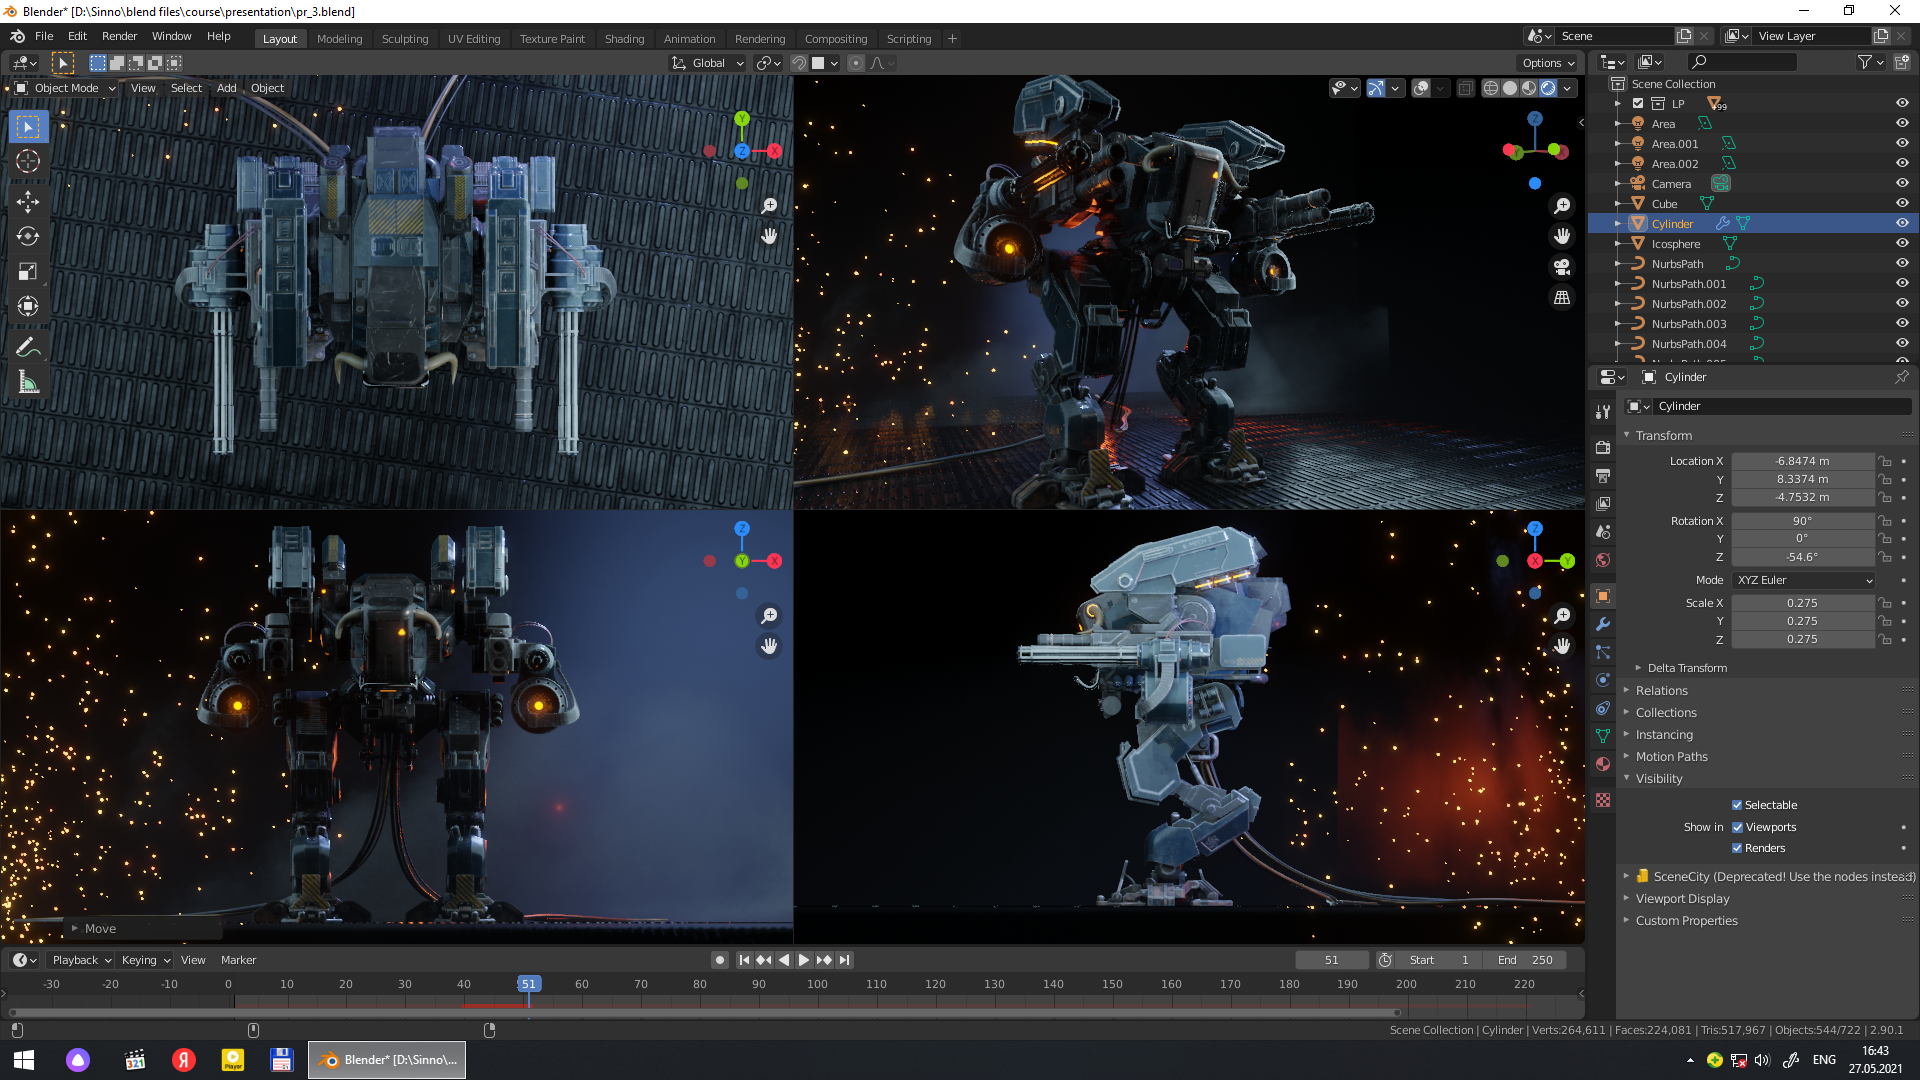Toggle camera view in top-right viewport
This screenshot has height=1080, width=1920.
pyautogui.click(x=1561, y=267)
